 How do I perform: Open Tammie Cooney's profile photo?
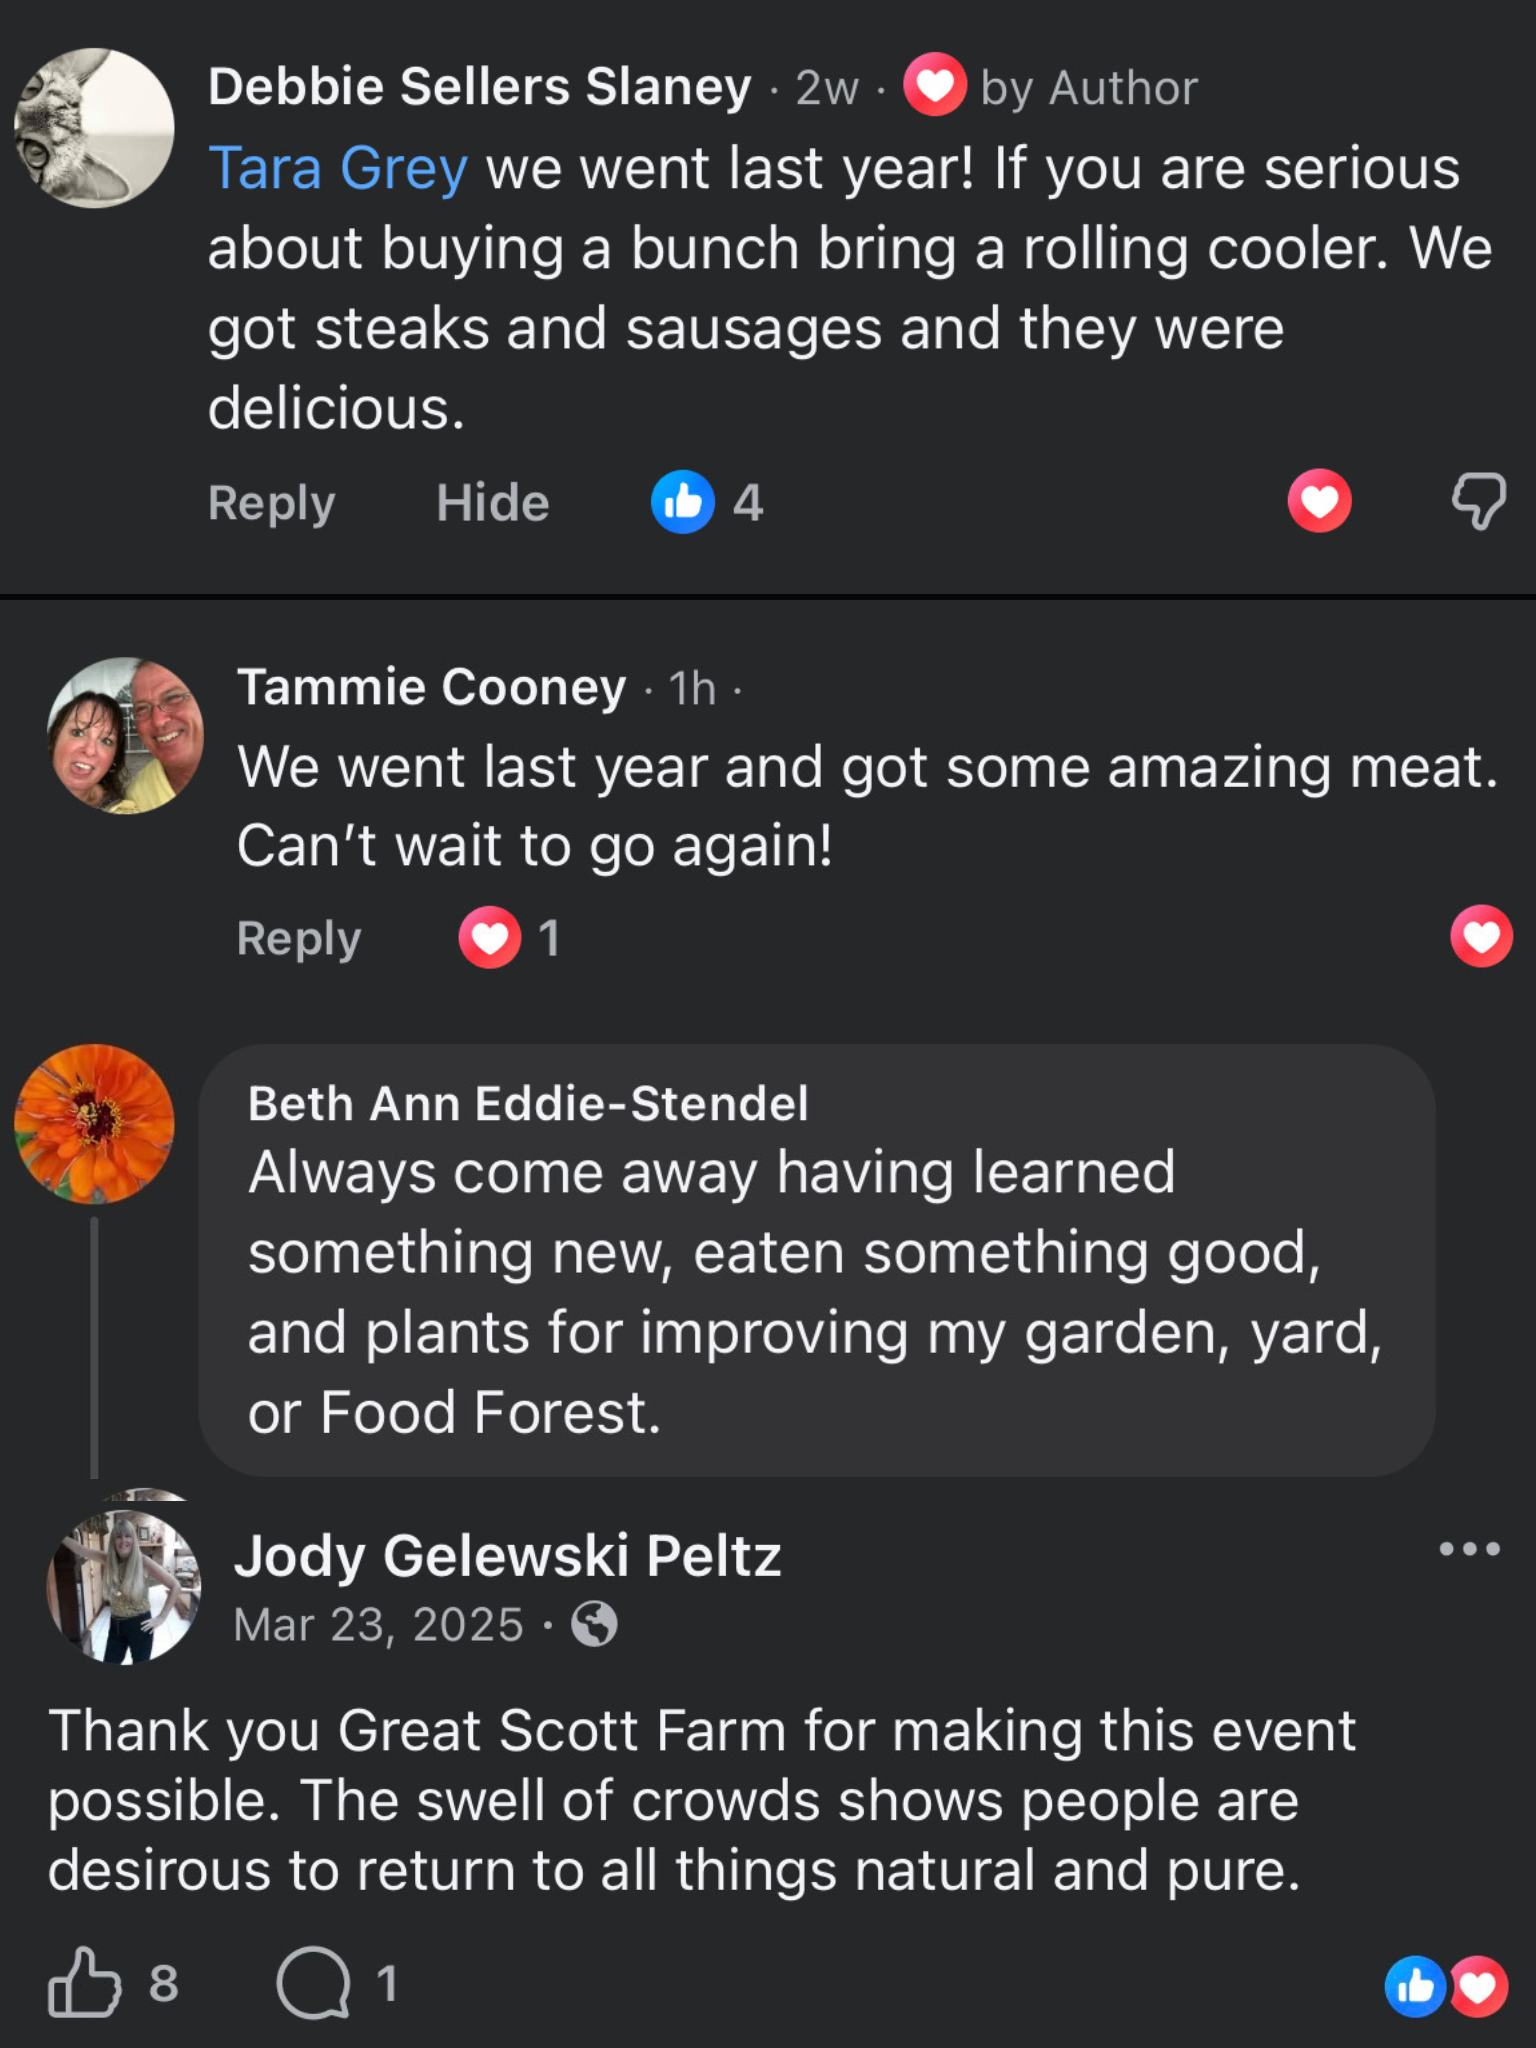[125, 735]
